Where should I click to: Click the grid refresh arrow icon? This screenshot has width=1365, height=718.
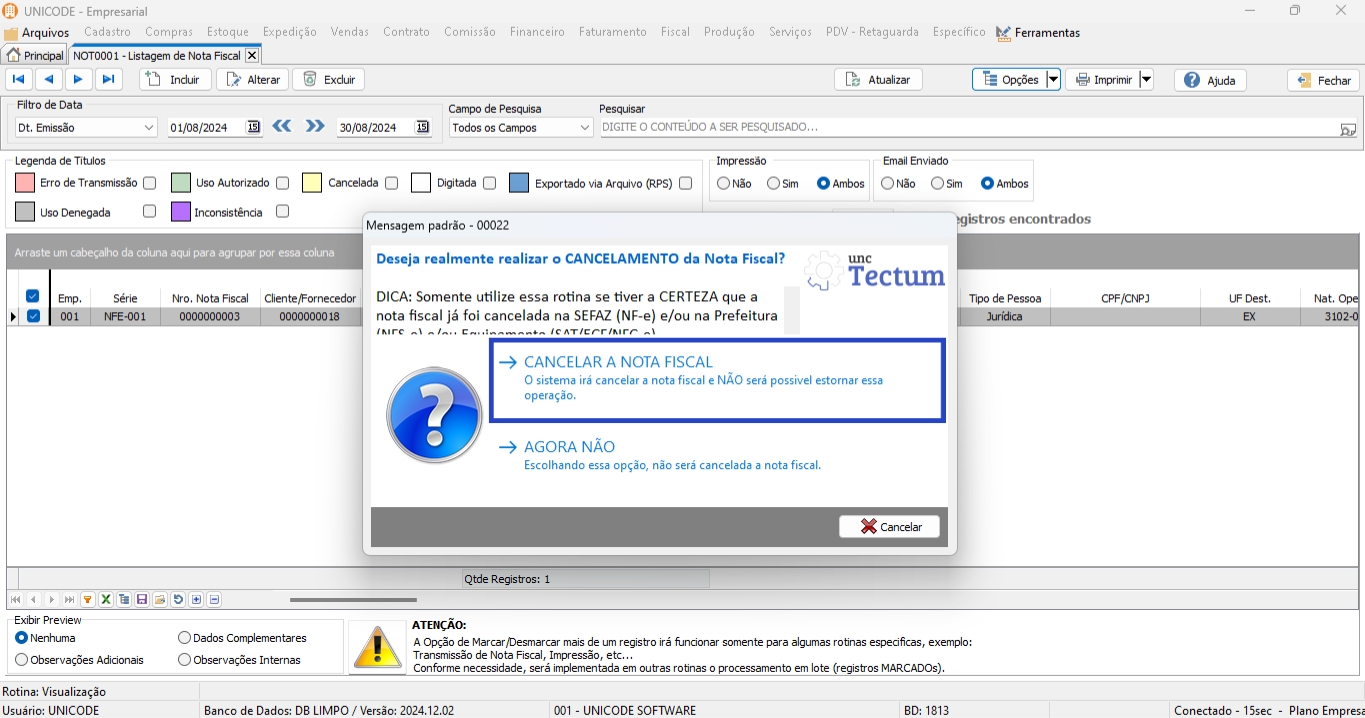[x=178, y=600]
